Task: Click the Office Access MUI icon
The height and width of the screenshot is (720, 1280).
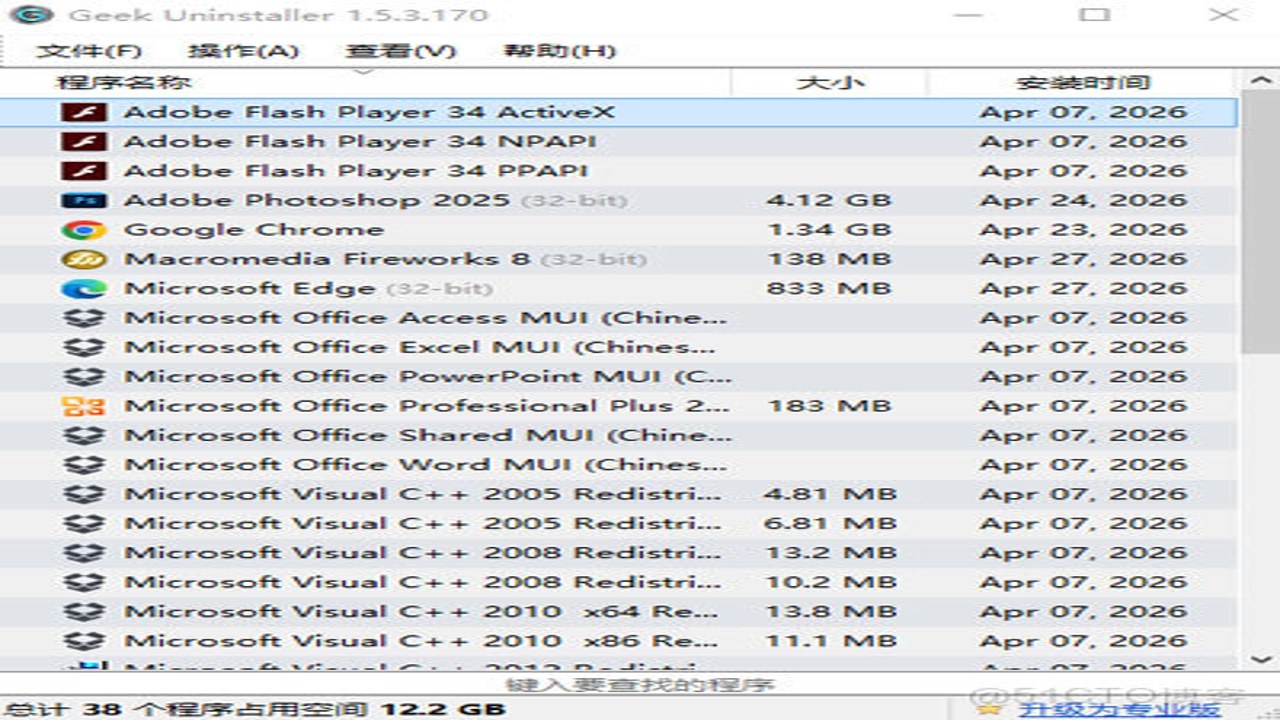Action: point(83,318)
